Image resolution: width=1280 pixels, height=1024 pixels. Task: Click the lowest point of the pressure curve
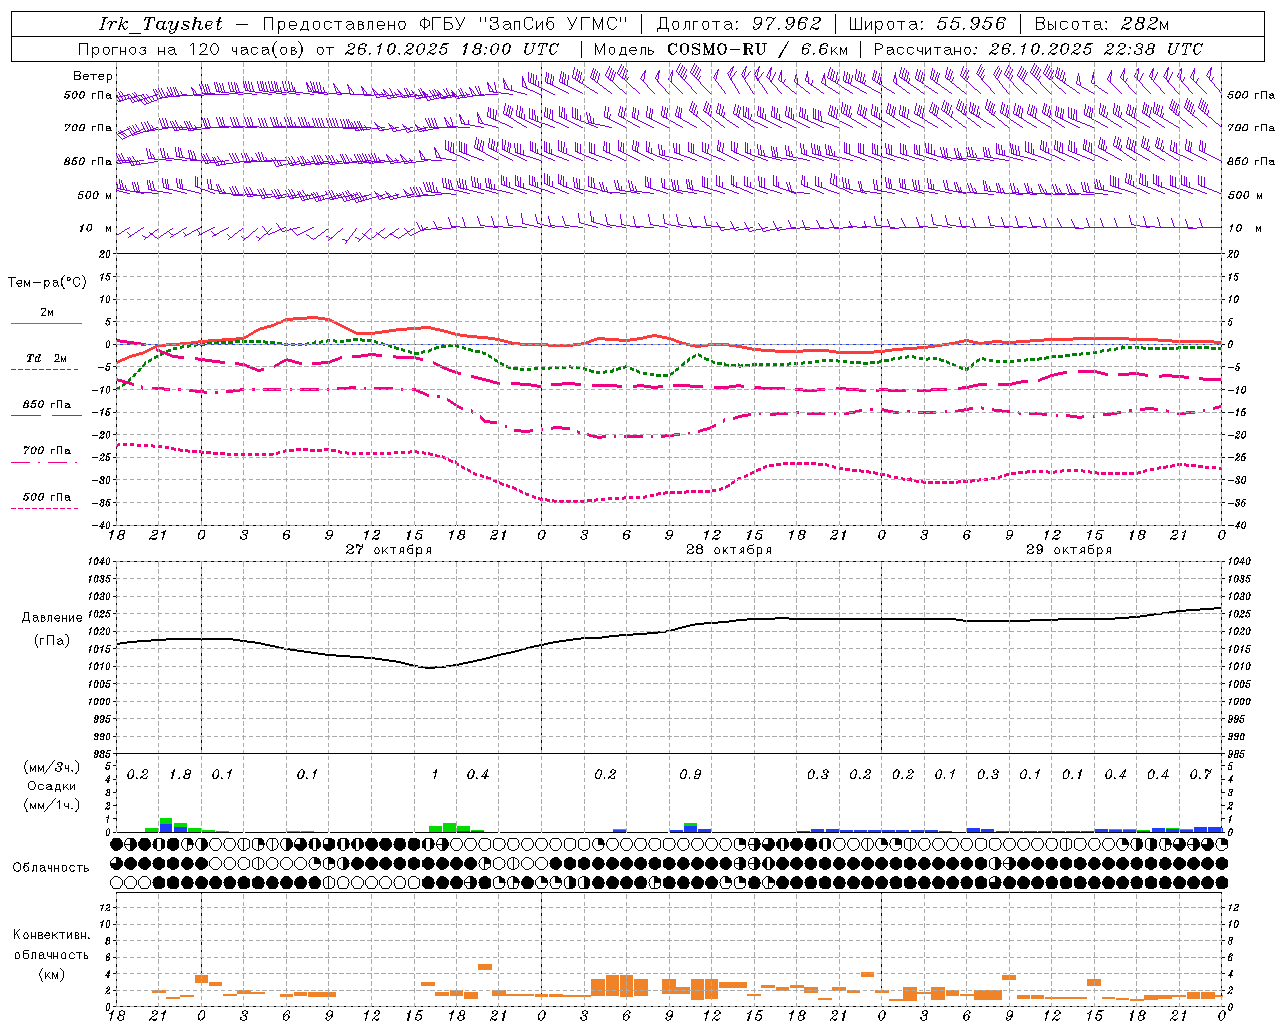point(430,667)
